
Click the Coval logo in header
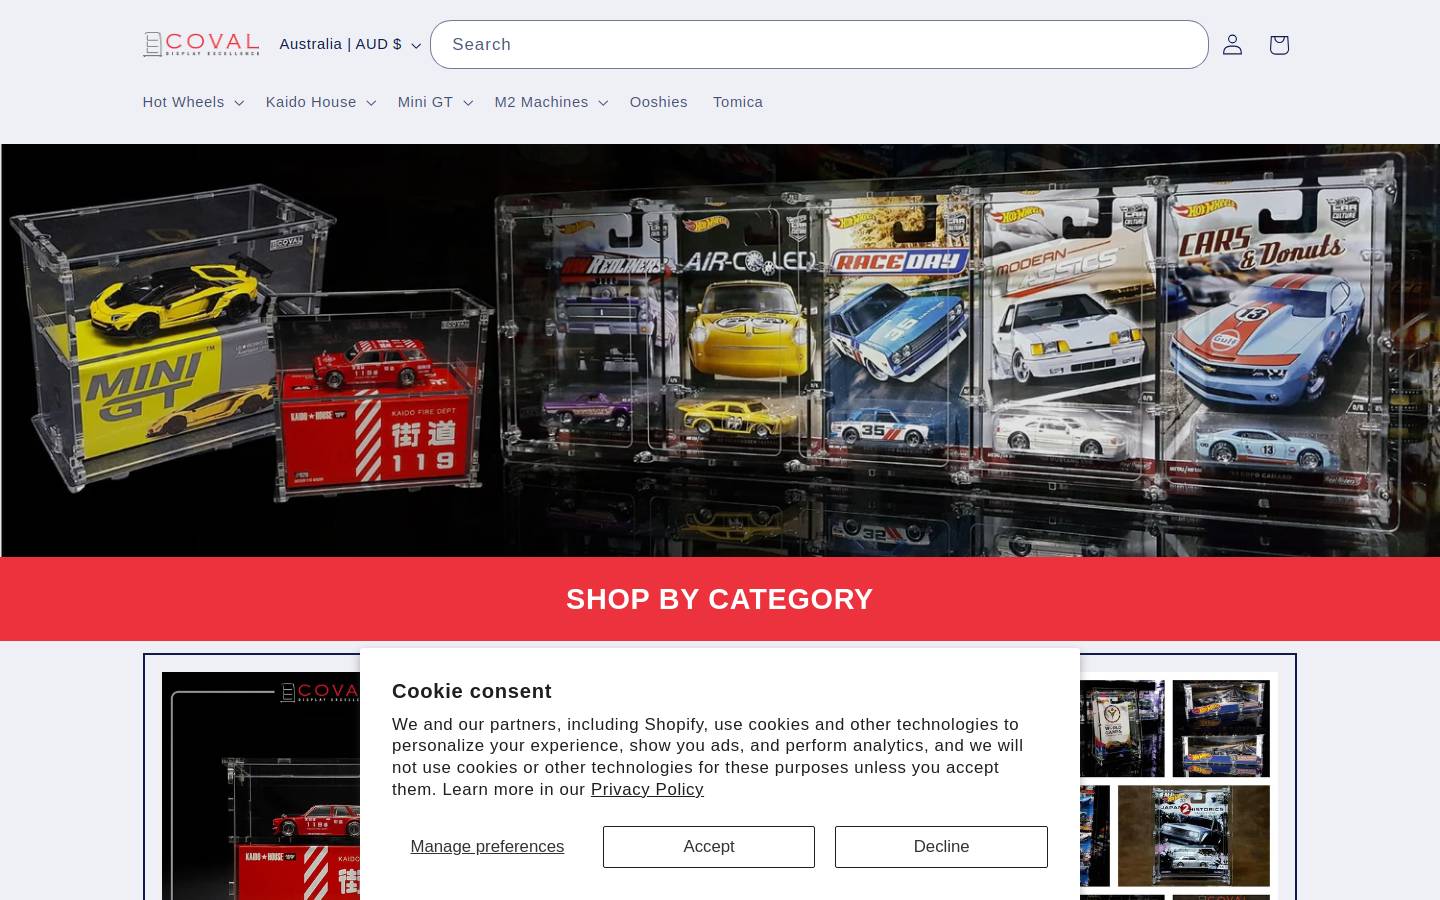coord(201,45)
